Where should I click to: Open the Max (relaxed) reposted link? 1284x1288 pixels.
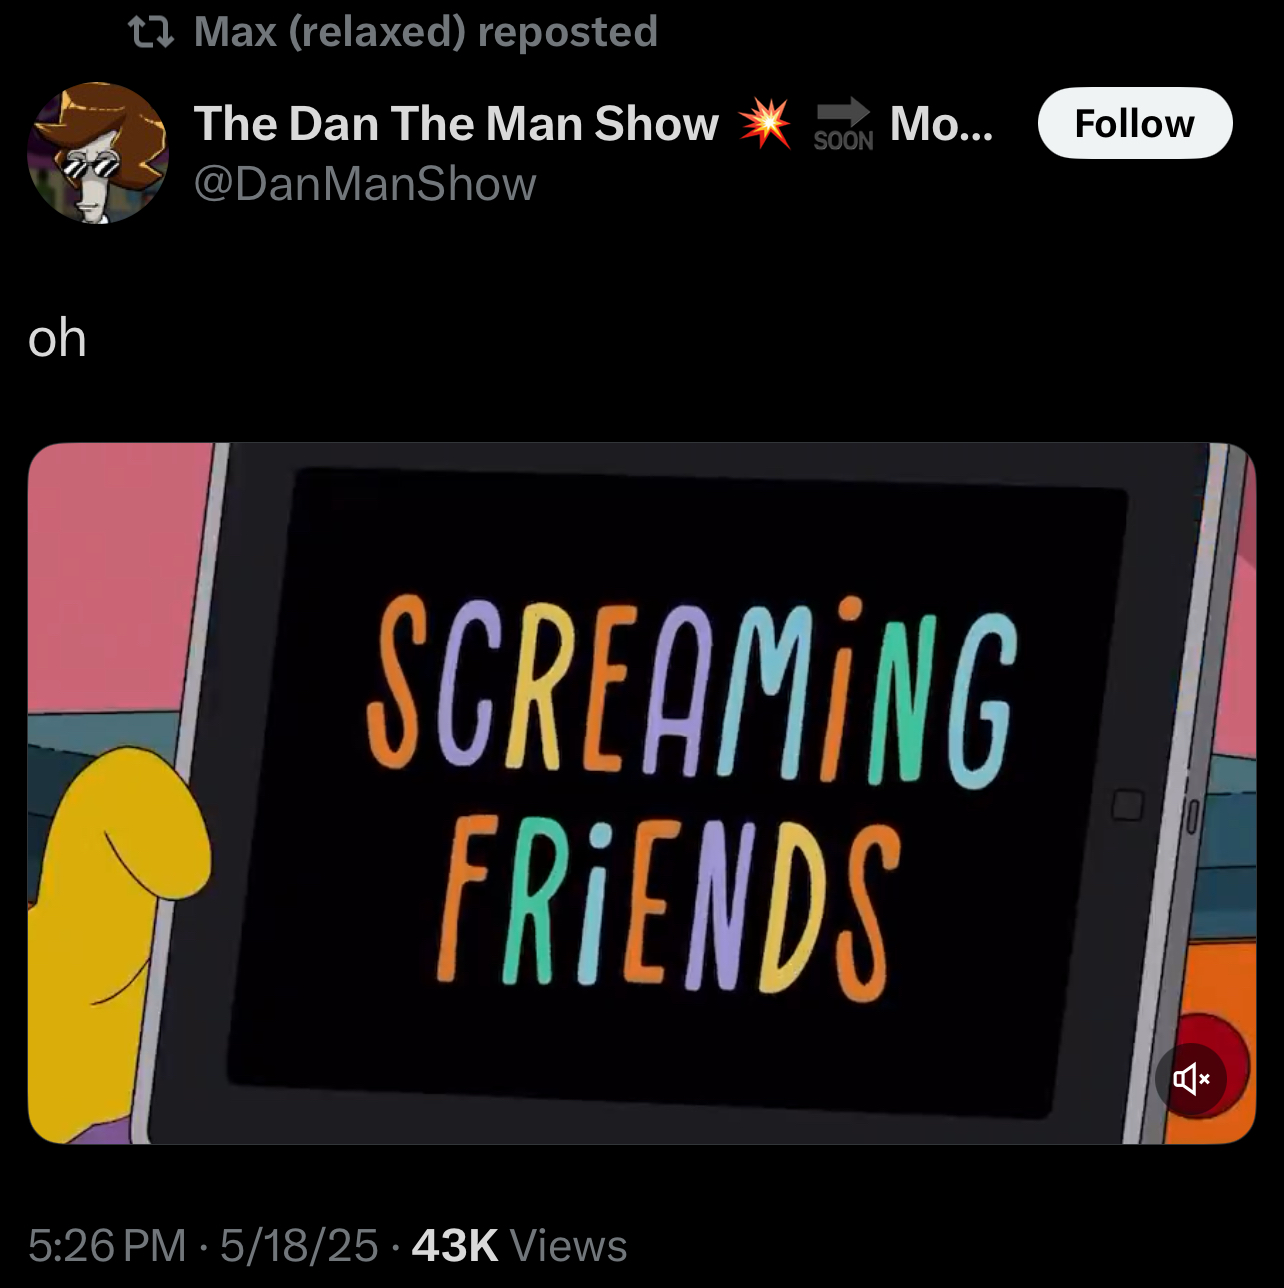tap(425, 32)
